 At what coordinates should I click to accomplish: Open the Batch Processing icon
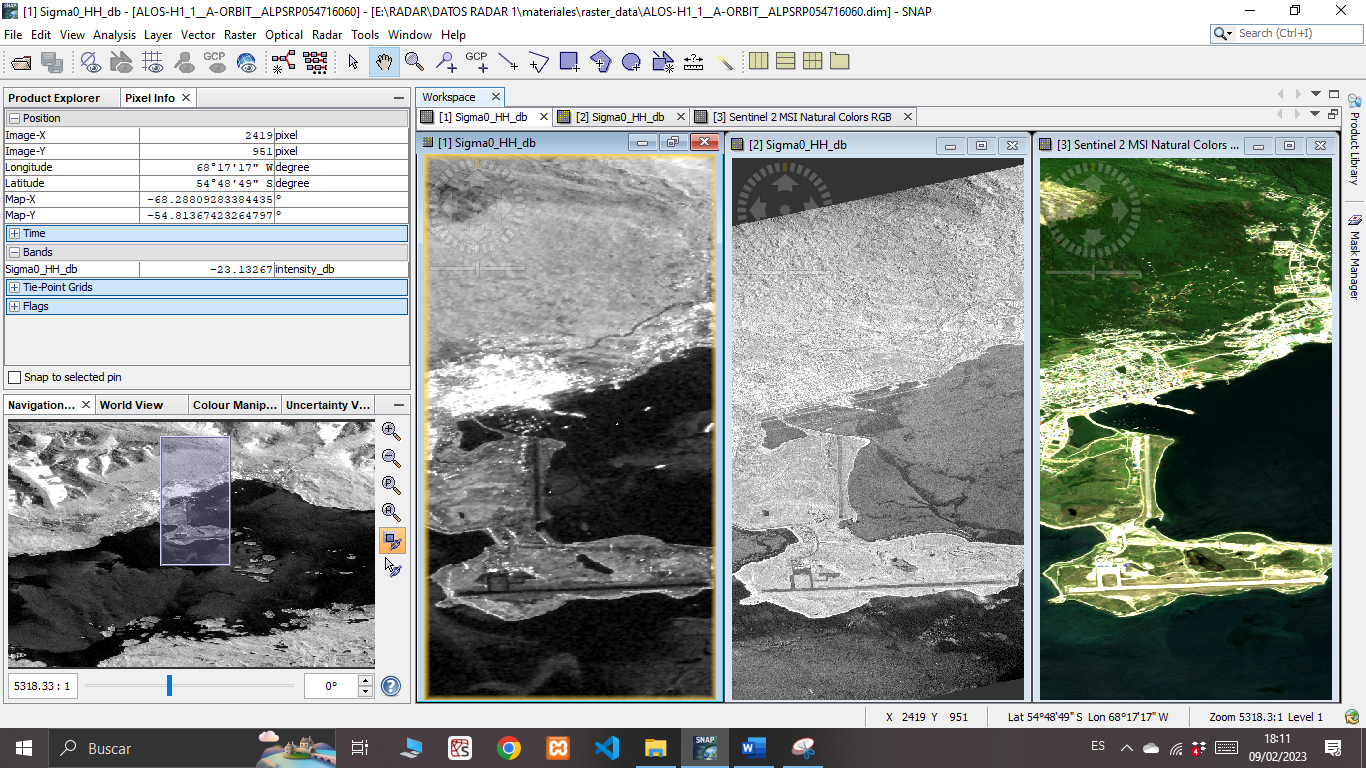(315, 62)
